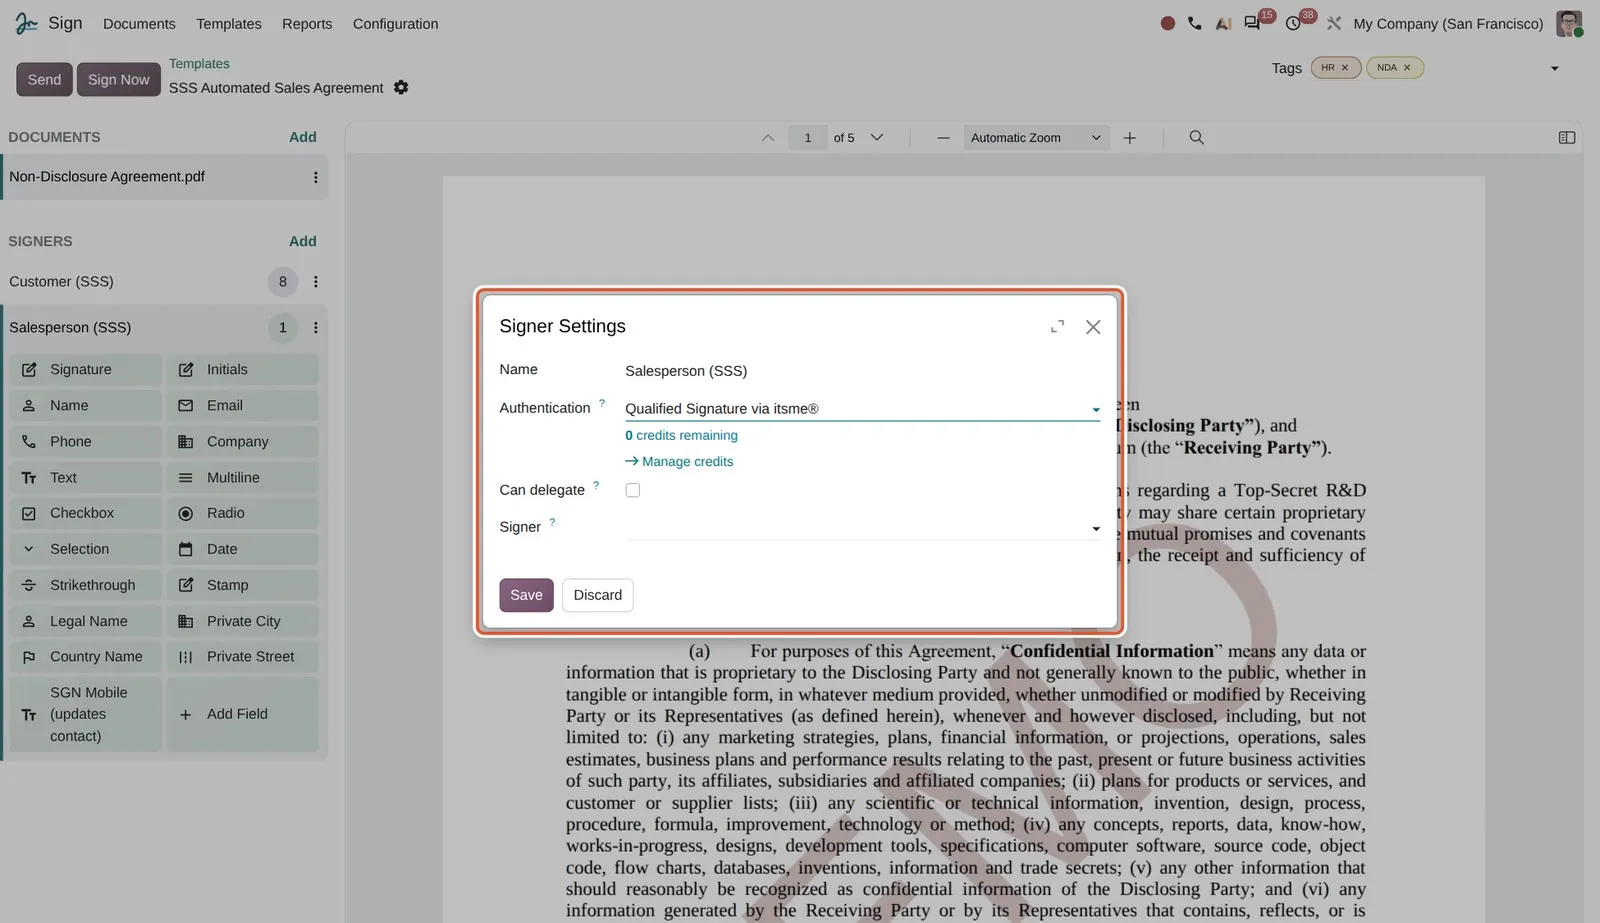Select the Private City field type
The image size is (1600, 923).
[x=242, y=621]
